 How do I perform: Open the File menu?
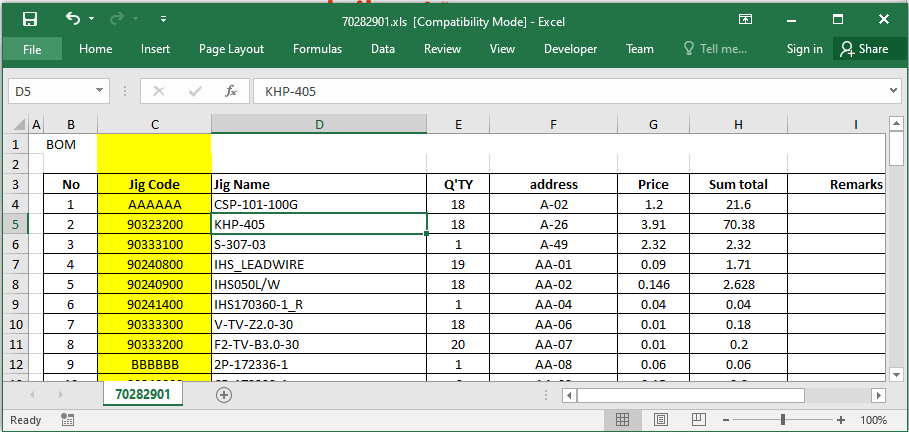click(x=32, y=49)
